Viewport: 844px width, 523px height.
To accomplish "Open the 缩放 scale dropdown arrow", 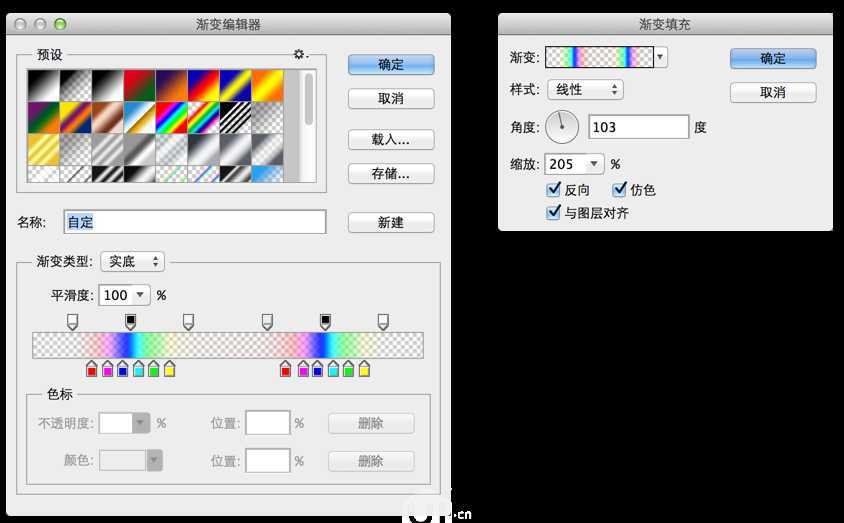I will (596, 164).
